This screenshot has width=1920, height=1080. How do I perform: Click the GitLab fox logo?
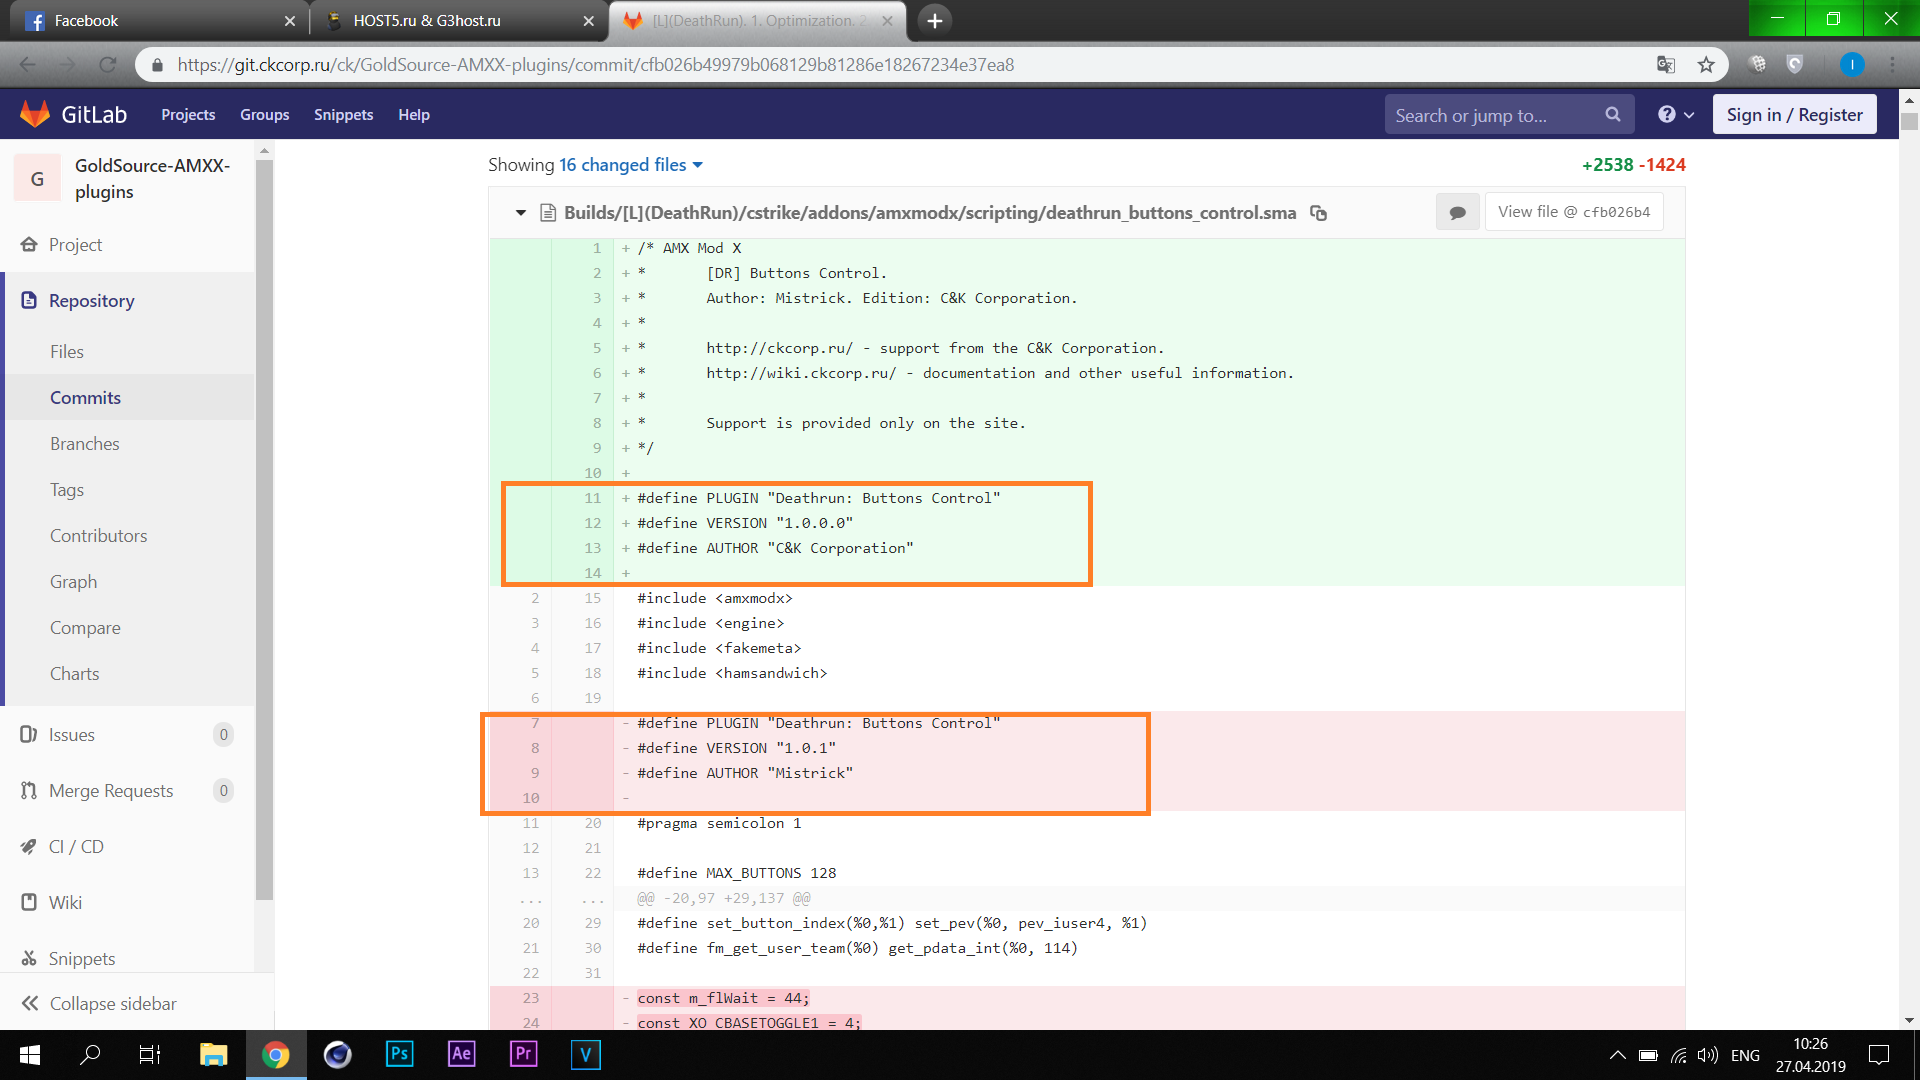35,114
